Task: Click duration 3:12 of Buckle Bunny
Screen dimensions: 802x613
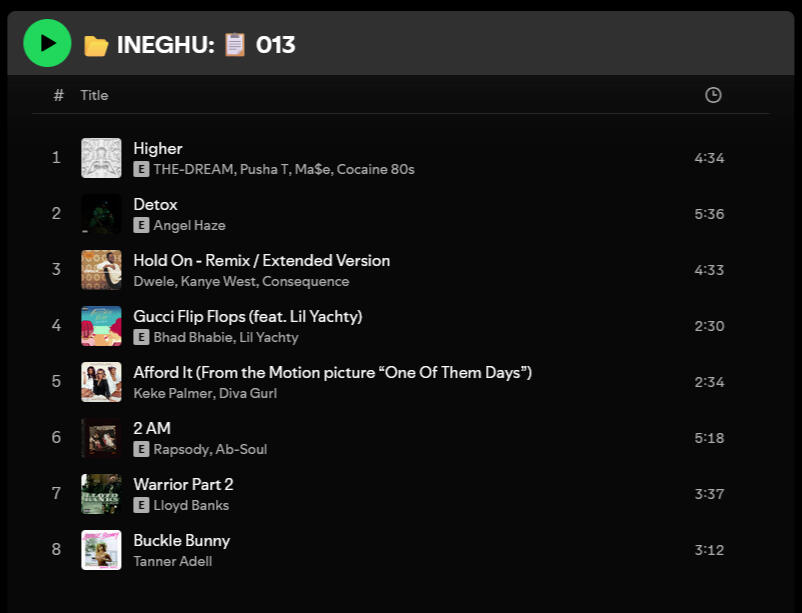Action: pos(709,550)
